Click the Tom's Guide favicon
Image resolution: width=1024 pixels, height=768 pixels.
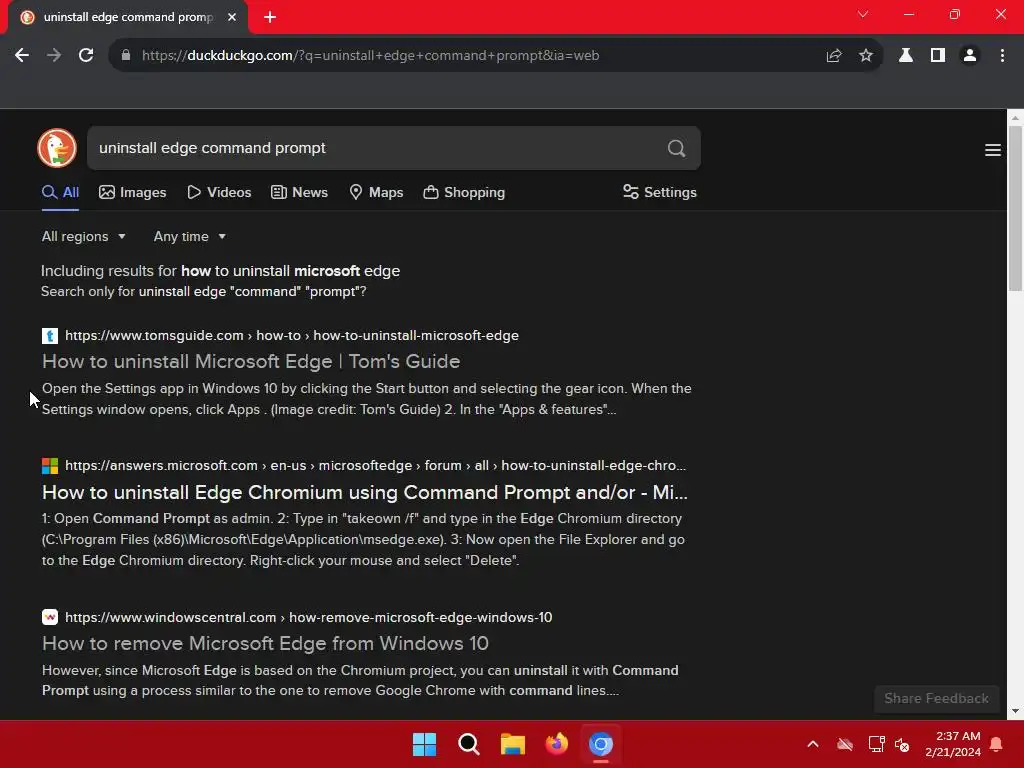coord(50,336)
